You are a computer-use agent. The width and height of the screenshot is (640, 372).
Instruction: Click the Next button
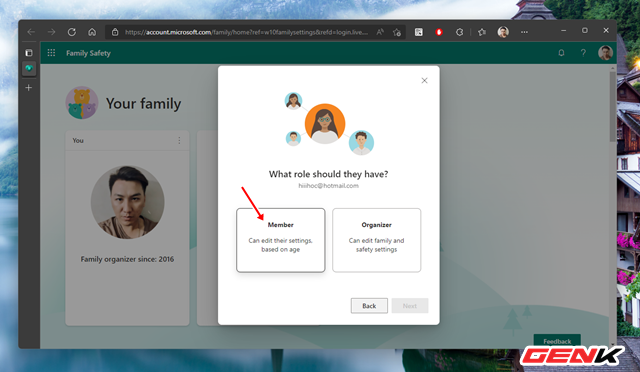coord(410,306)
